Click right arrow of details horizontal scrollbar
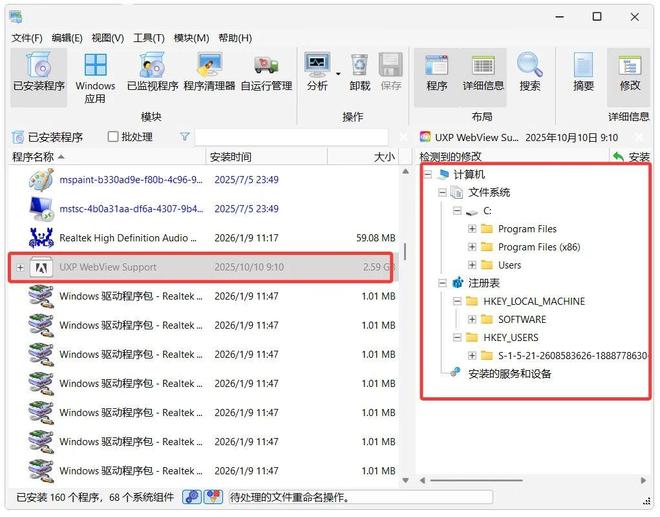 point(643,480)
